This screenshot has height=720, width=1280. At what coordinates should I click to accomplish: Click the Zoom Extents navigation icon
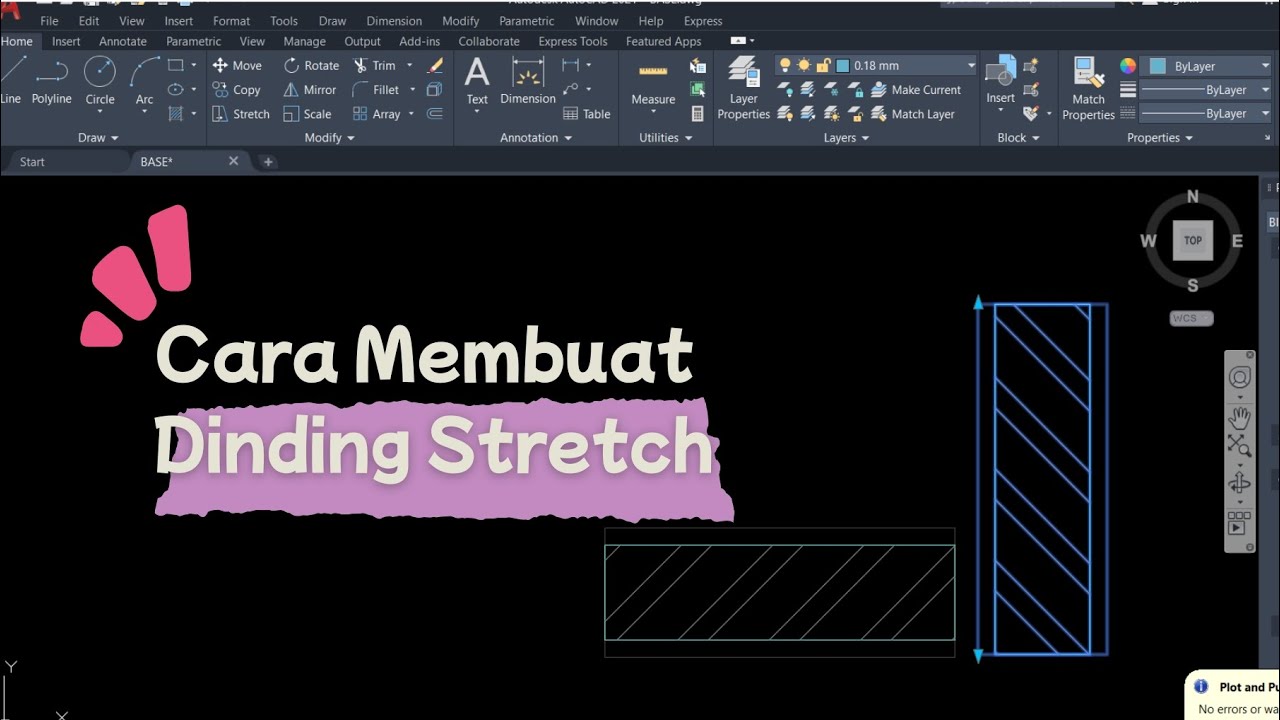[1240, 446]
